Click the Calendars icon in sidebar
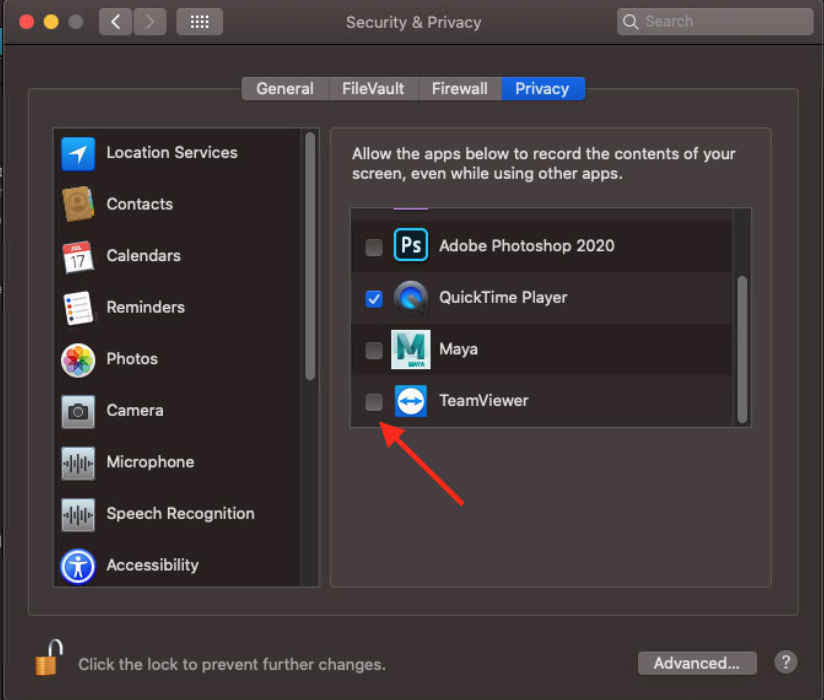Image resolution: width=824 pixels, height=700 pixels. (x=78, y=256)
